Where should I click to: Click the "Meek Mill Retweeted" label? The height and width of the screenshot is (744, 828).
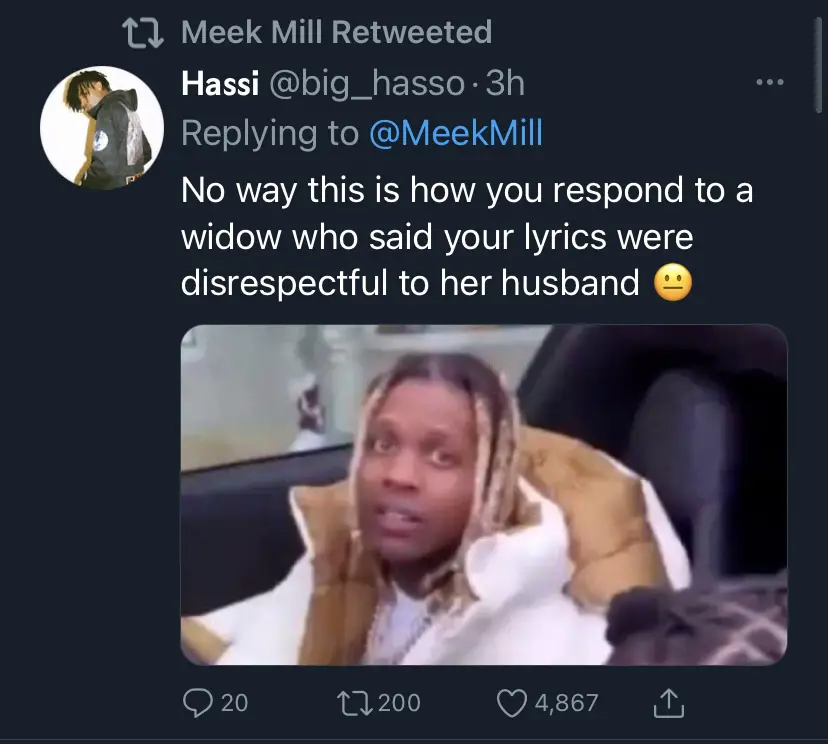click(337, 33)
